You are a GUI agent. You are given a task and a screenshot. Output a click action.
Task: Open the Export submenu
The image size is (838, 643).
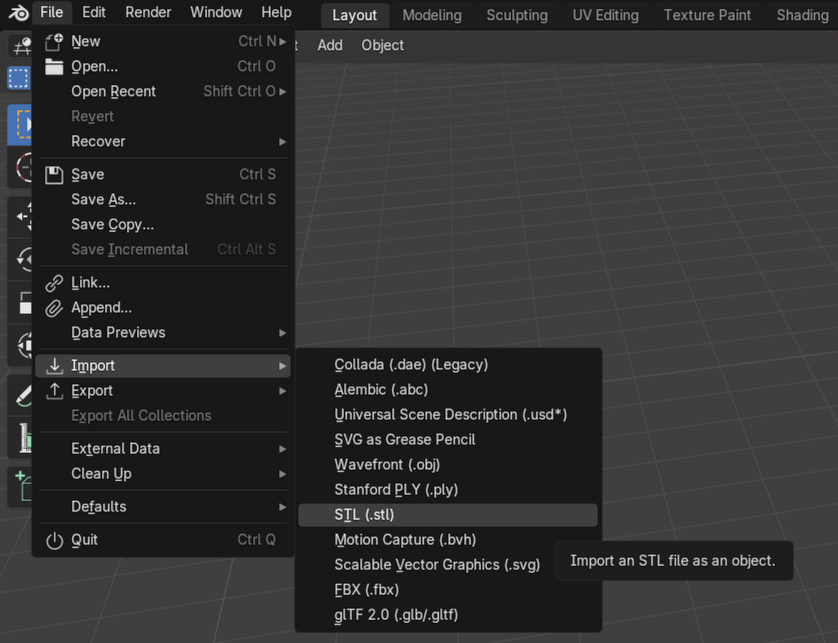(x=90, y=390)
